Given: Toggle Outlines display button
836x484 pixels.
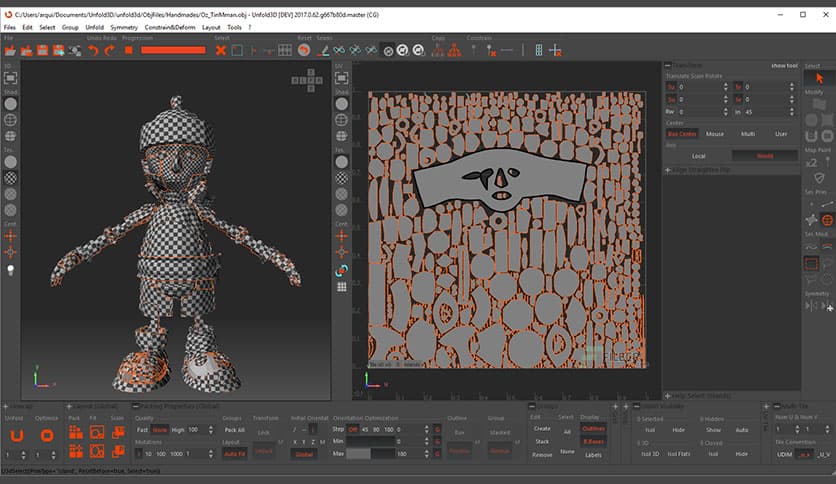Looking at the screenshot, I should coord(593,429).
